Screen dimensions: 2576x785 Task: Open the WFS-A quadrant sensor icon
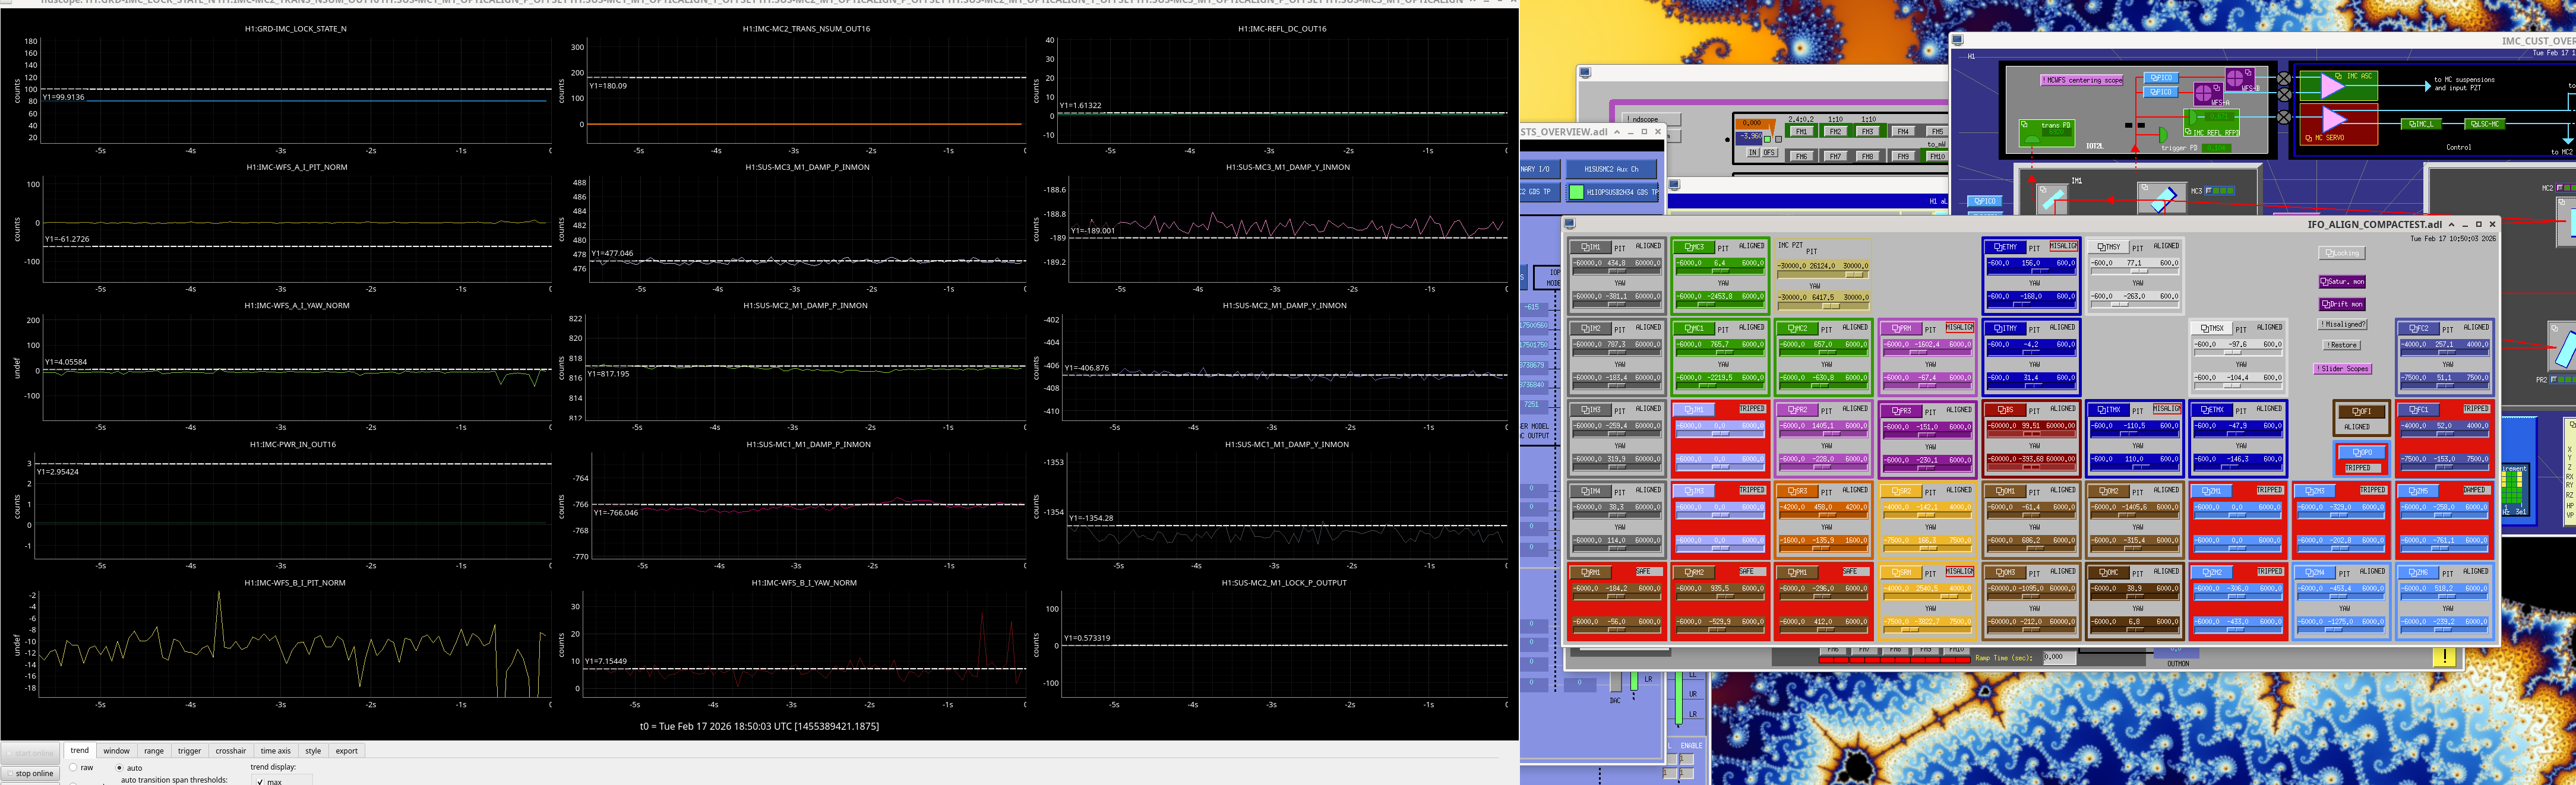click(x=2207, y=93)
